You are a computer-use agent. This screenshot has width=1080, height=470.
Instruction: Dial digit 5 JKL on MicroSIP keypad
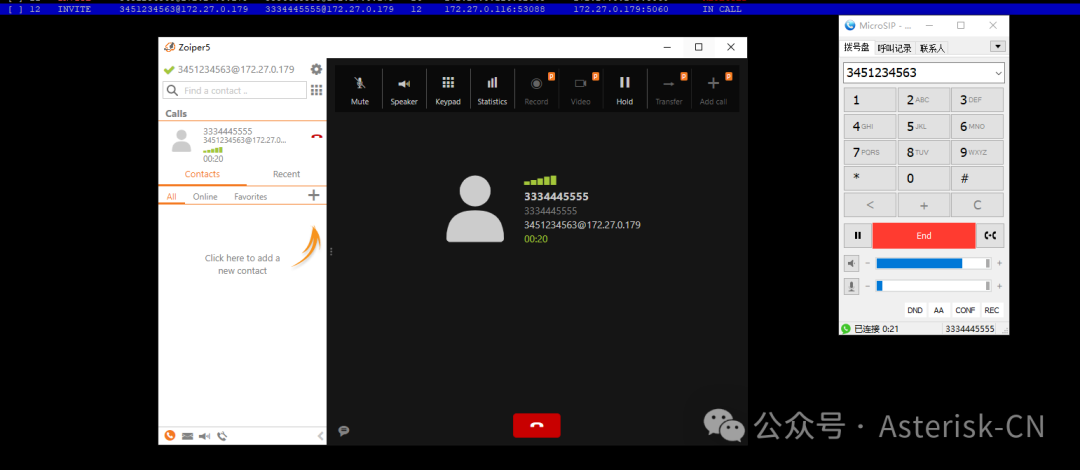[x=924, y=126]
